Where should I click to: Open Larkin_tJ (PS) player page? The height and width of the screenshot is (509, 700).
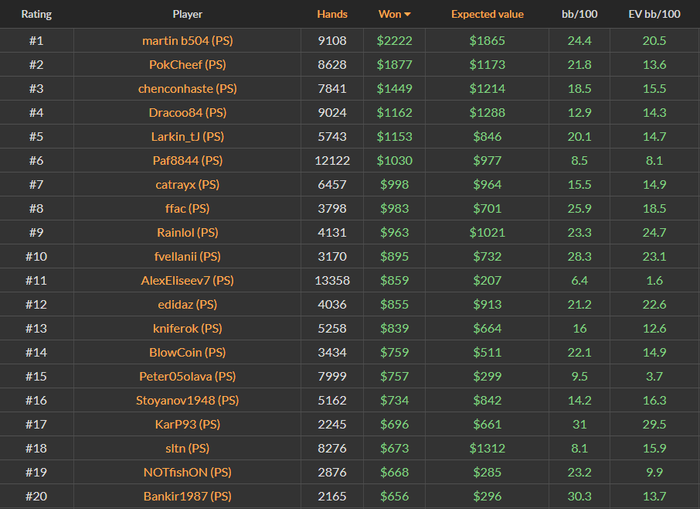[x=187, y=137]
